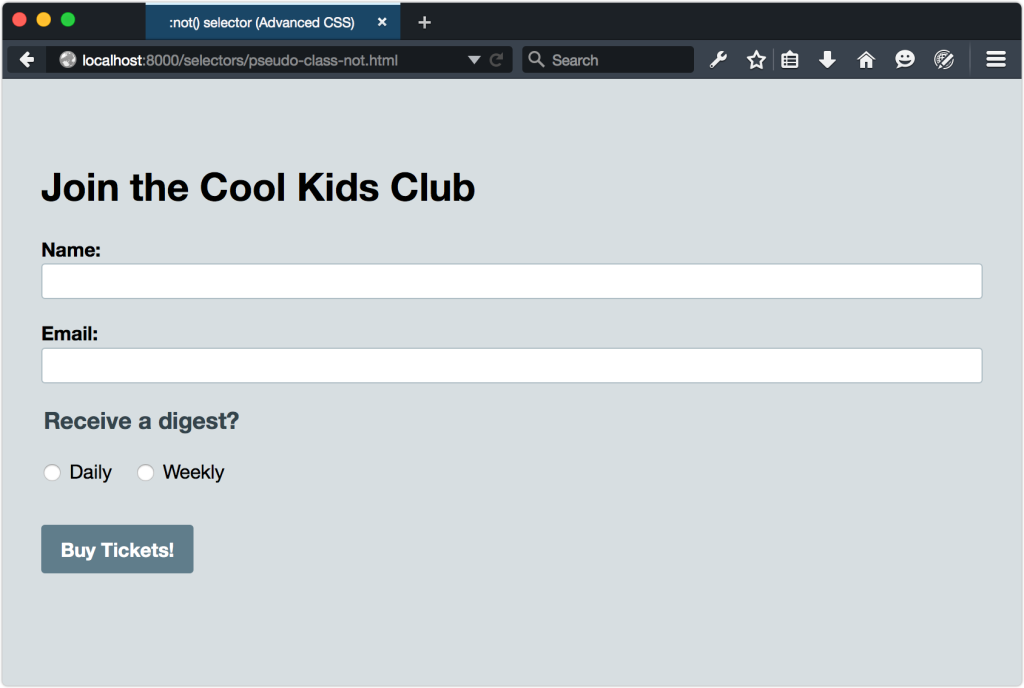Open developer tools wrench icon
The width and height of the screenshot is (1024, 688).
718,60
